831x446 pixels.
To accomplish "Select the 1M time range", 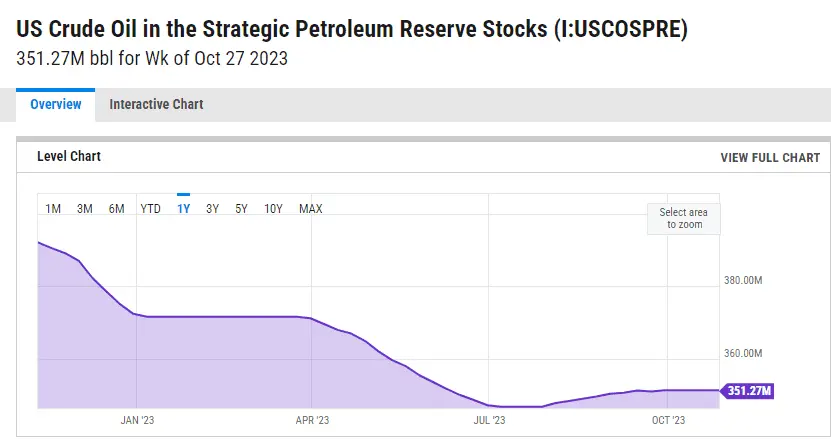I will (x=54, y=208).
